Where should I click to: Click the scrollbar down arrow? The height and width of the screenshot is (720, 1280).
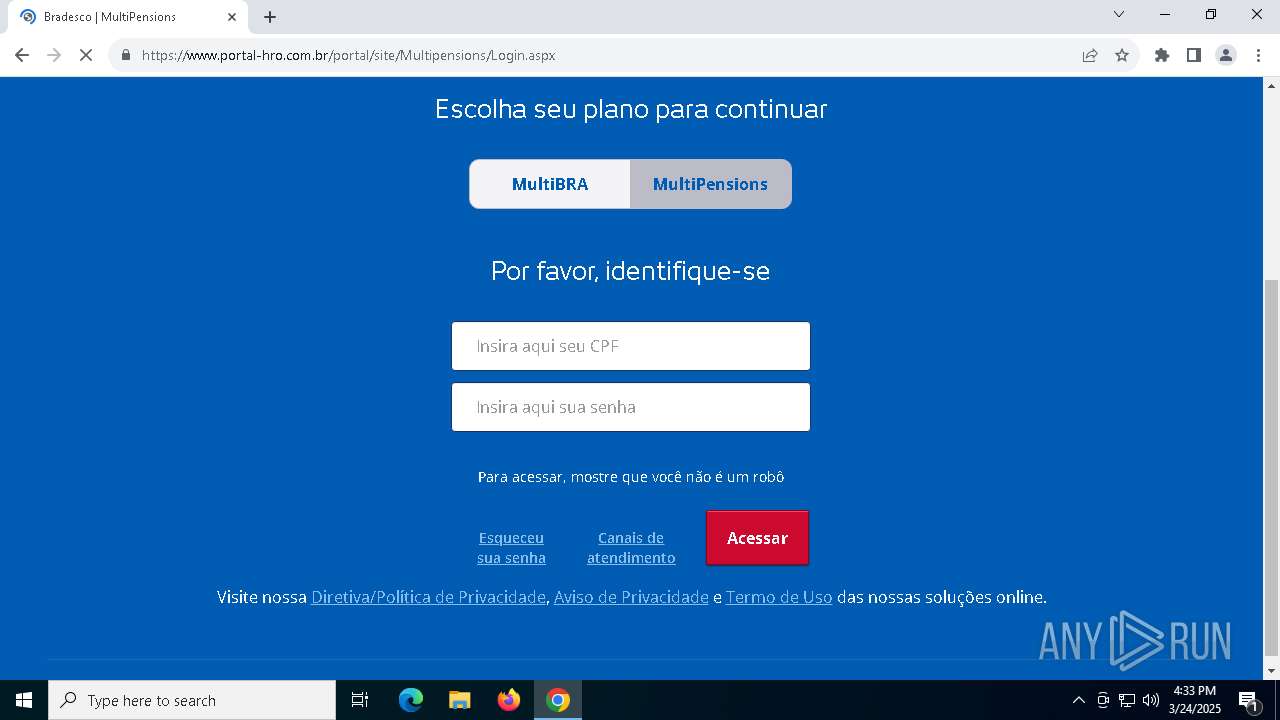1271,671
